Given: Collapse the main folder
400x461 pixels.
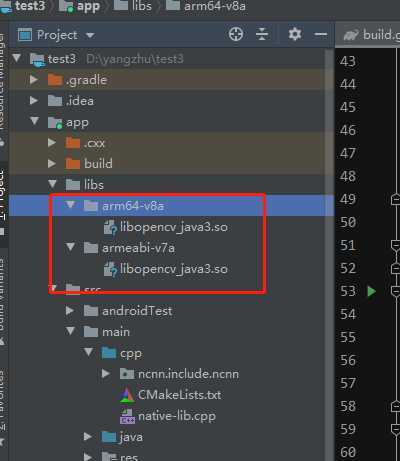Looking at the screenshot, I should point(70,331).
